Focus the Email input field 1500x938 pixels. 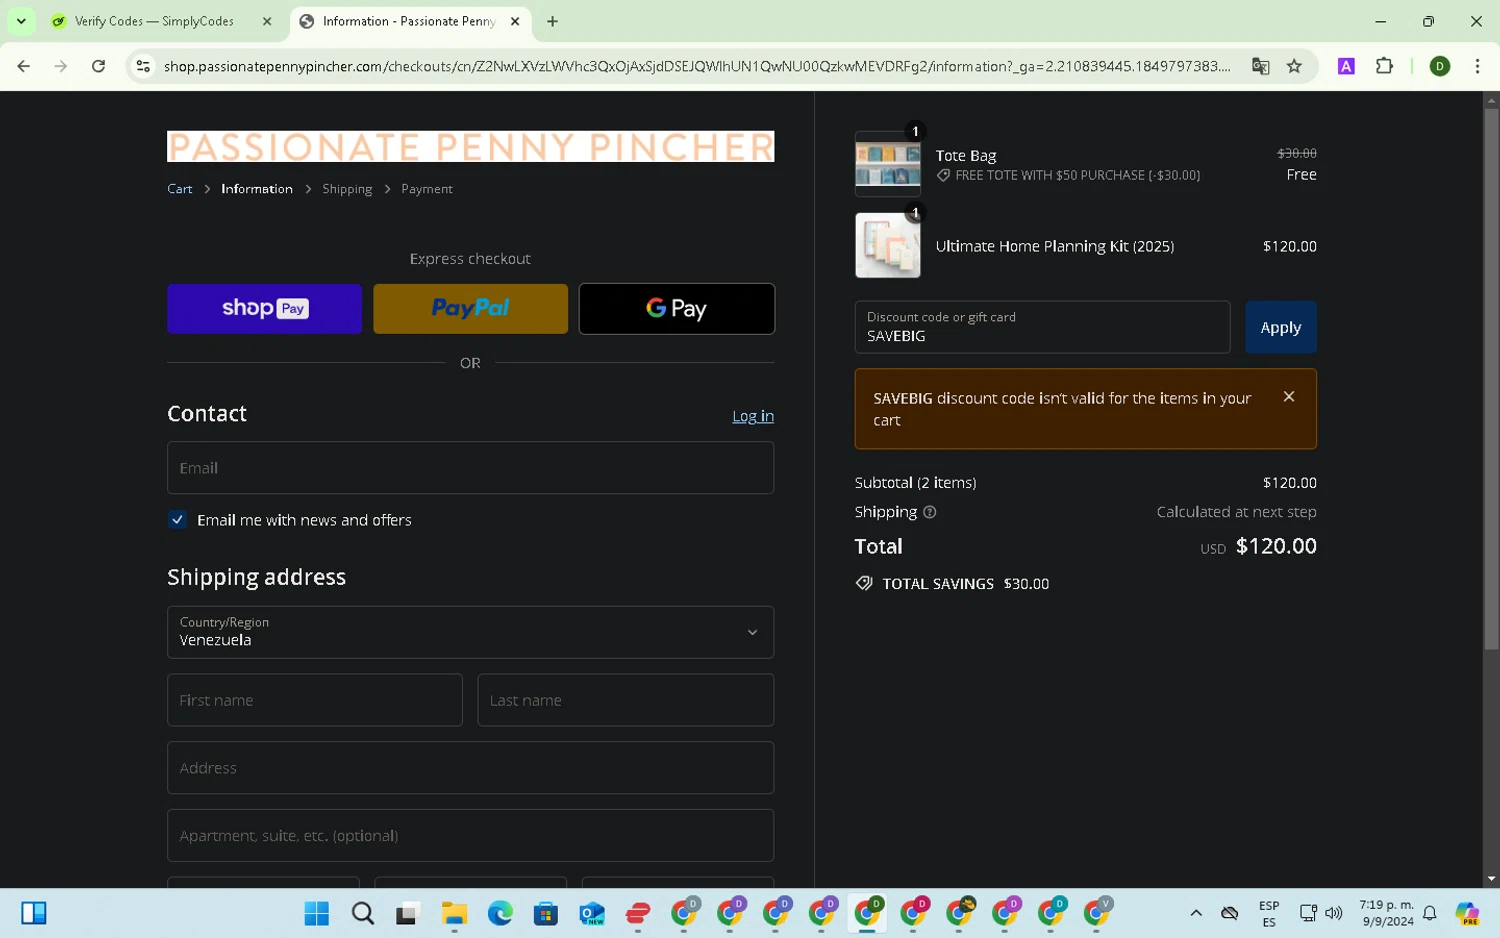pos(470,468)
